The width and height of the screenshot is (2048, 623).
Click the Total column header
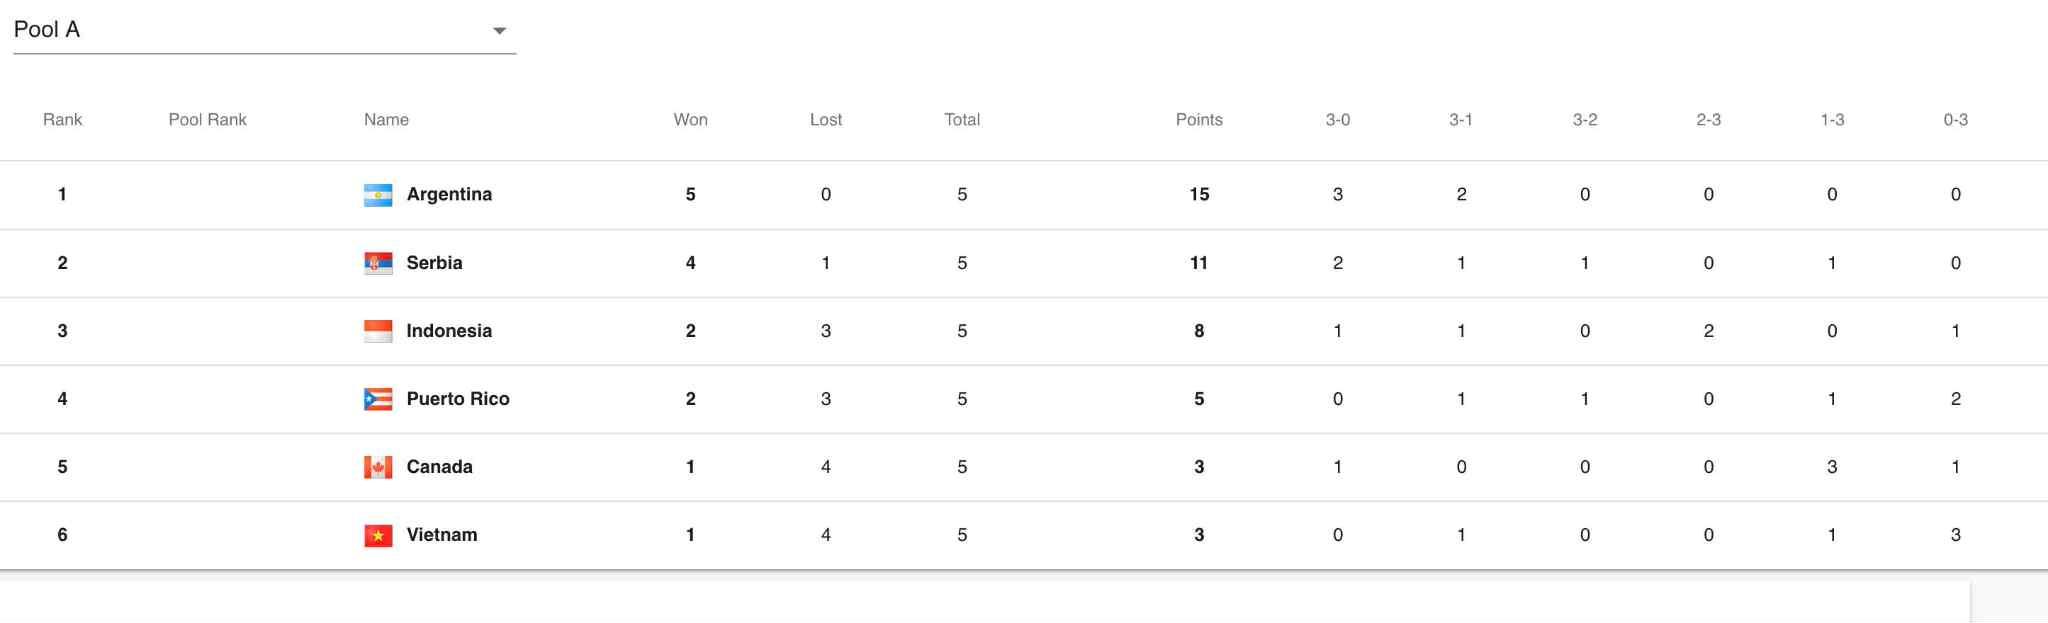[962, 120]
